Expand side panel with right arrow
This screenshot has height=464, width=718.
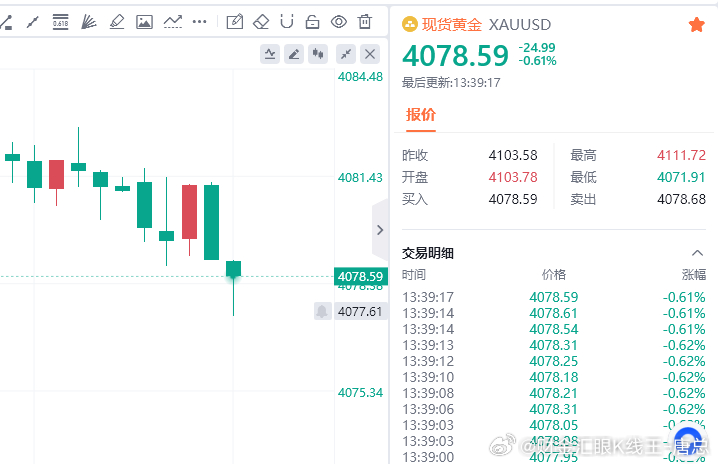380,230
